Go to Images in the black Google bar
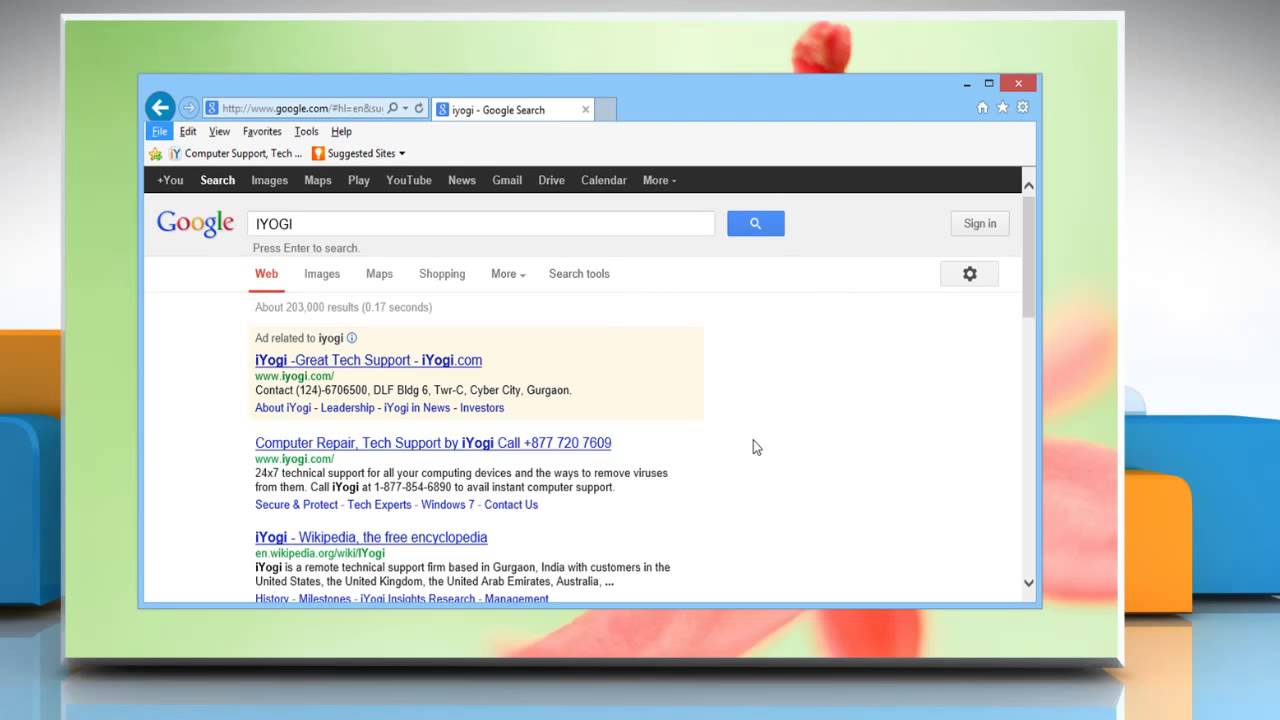1280x720 pixels. pos(269,180)
